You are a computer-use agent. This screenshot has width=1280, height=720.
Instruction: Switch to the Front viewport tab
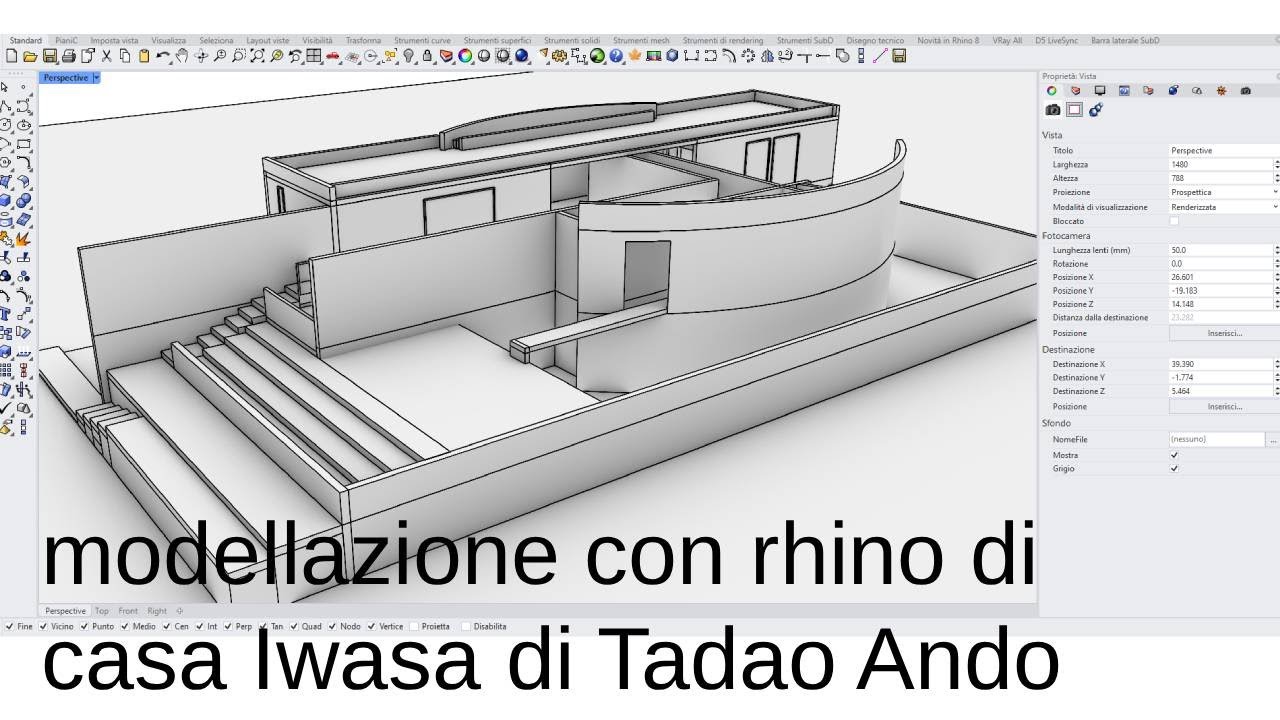click(128, 611)
